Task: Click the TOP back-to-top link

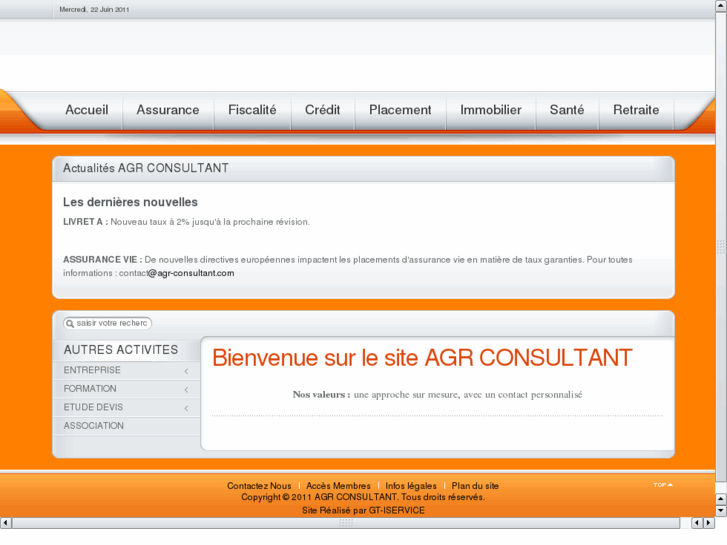Action: 663,485
